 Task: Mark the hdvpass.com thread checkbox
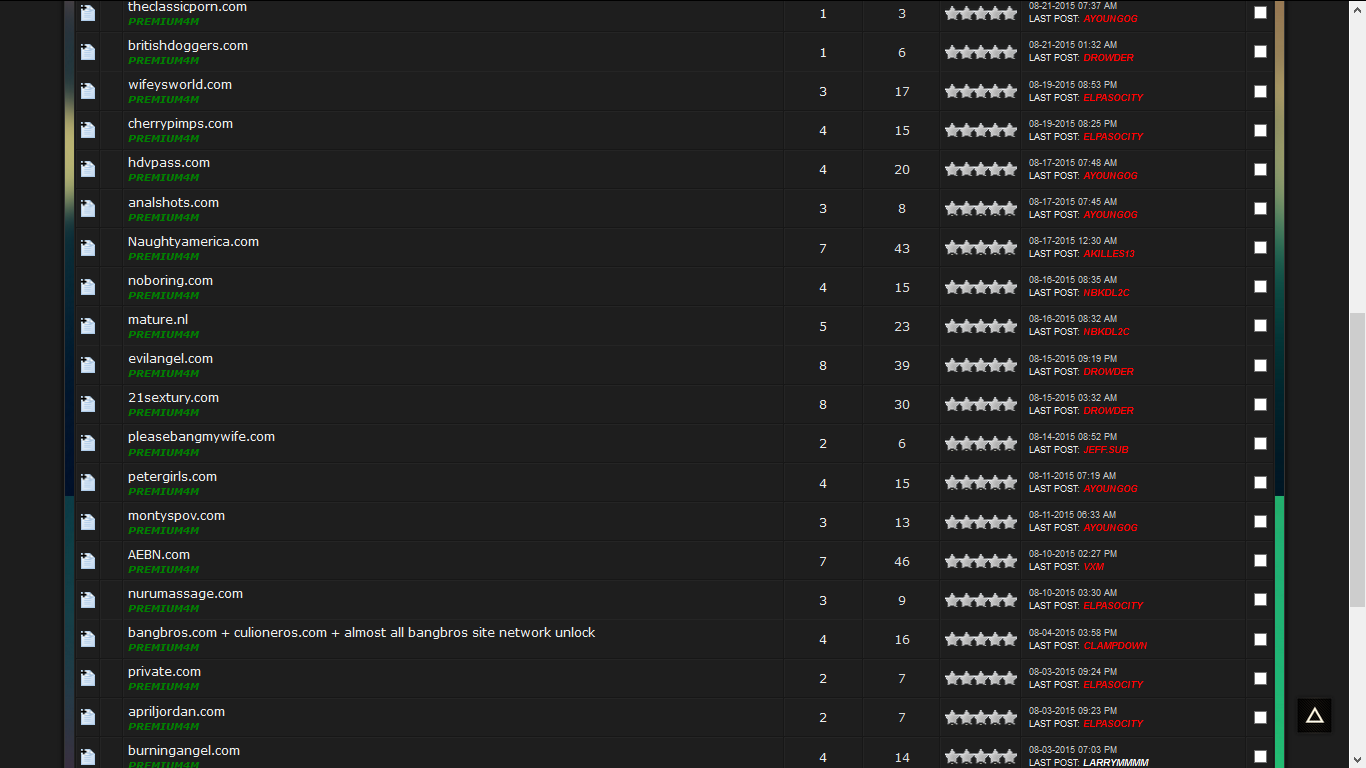pyautogui.click(x=1260, y=169)
